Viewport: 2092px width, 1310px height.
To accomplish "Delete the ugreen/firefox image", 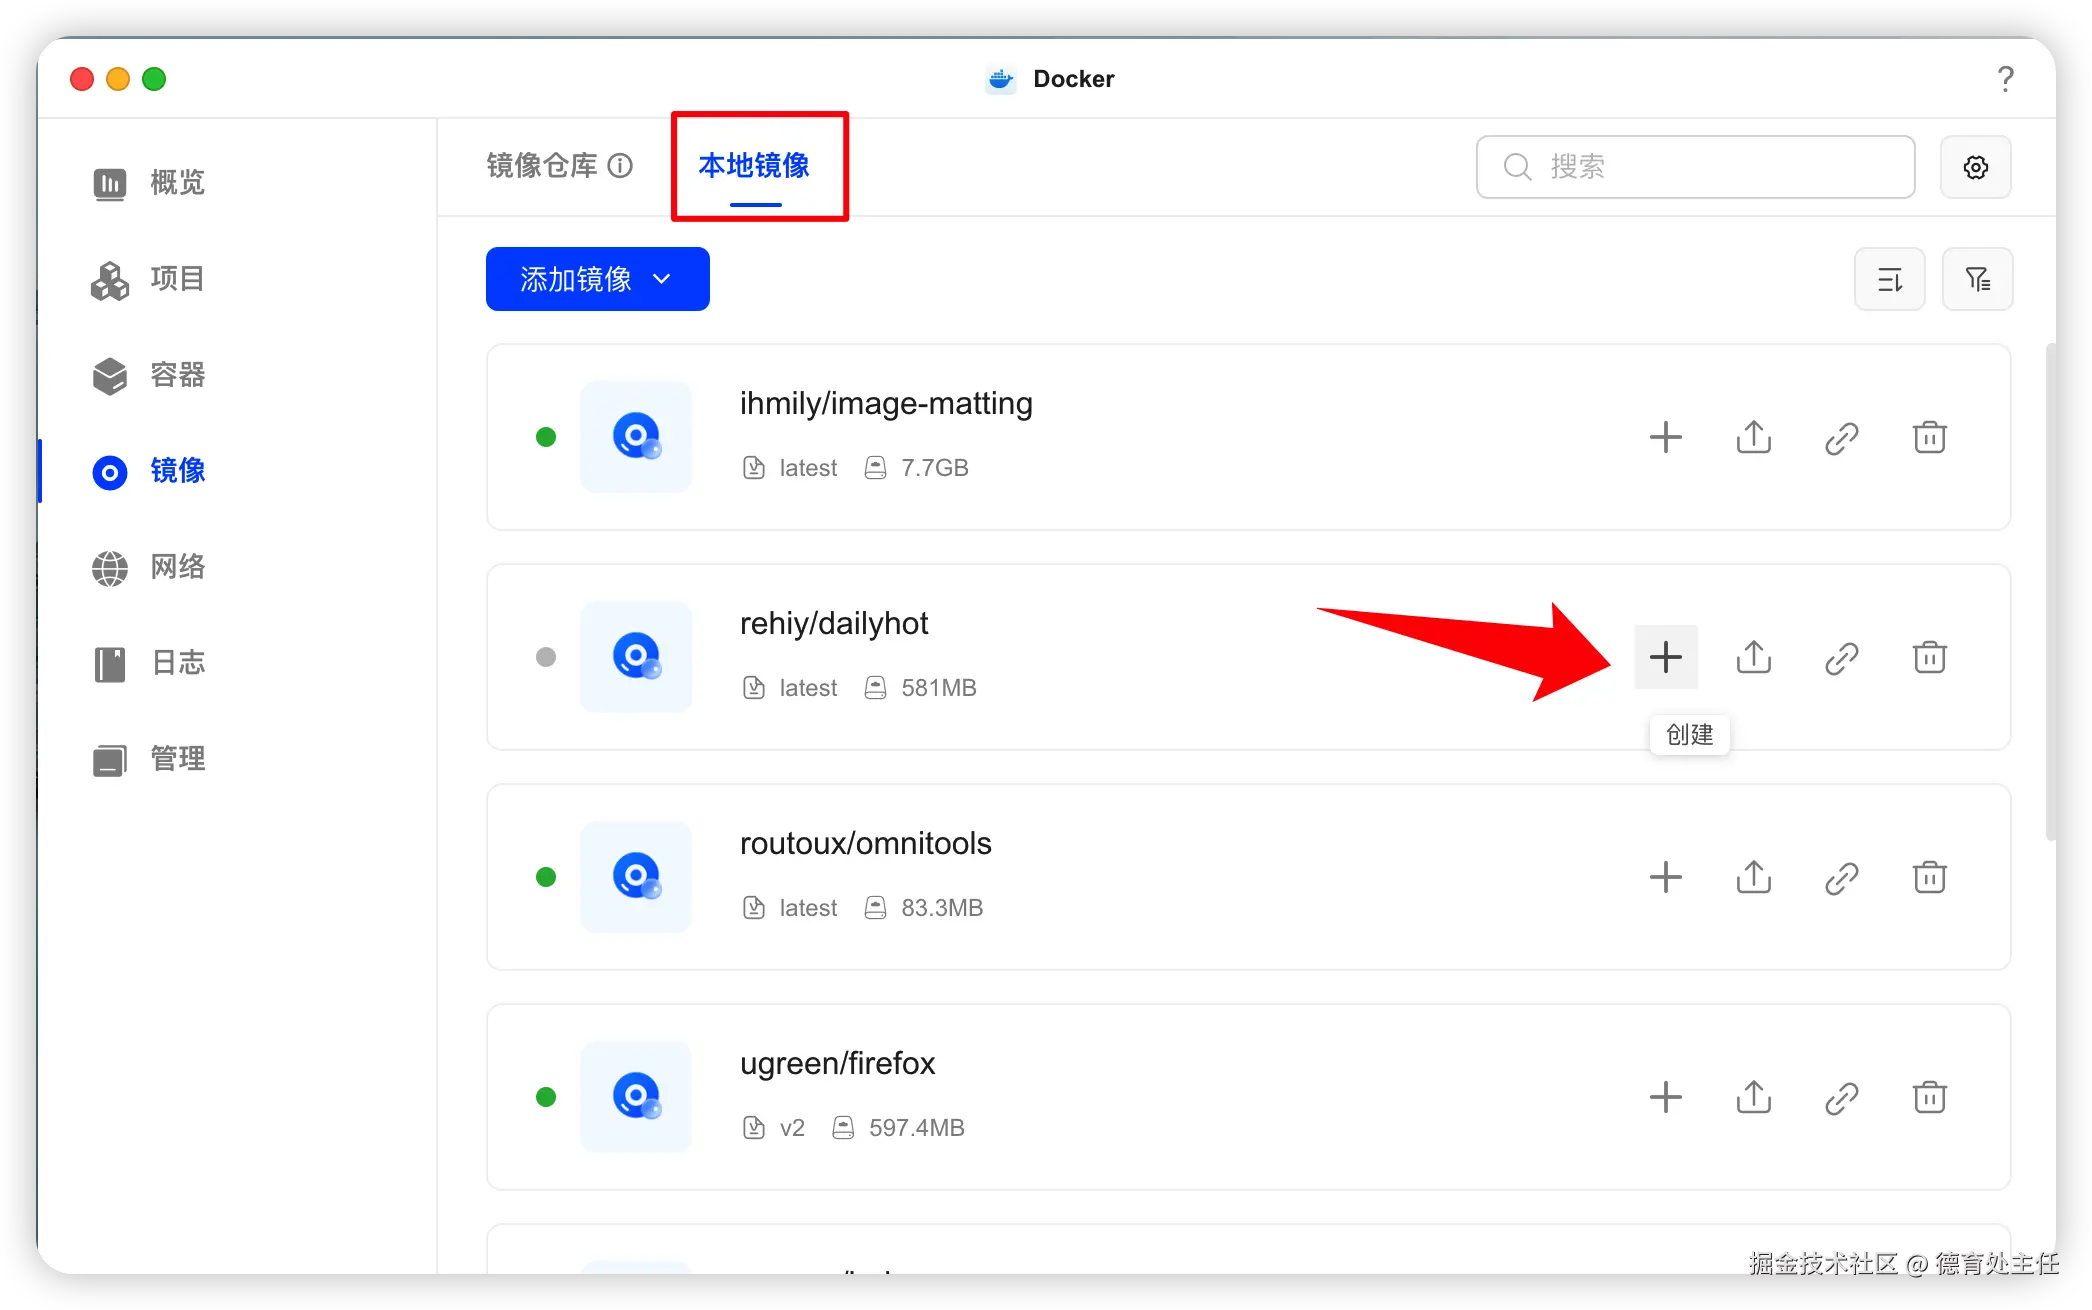I will pos(1930,1097).
